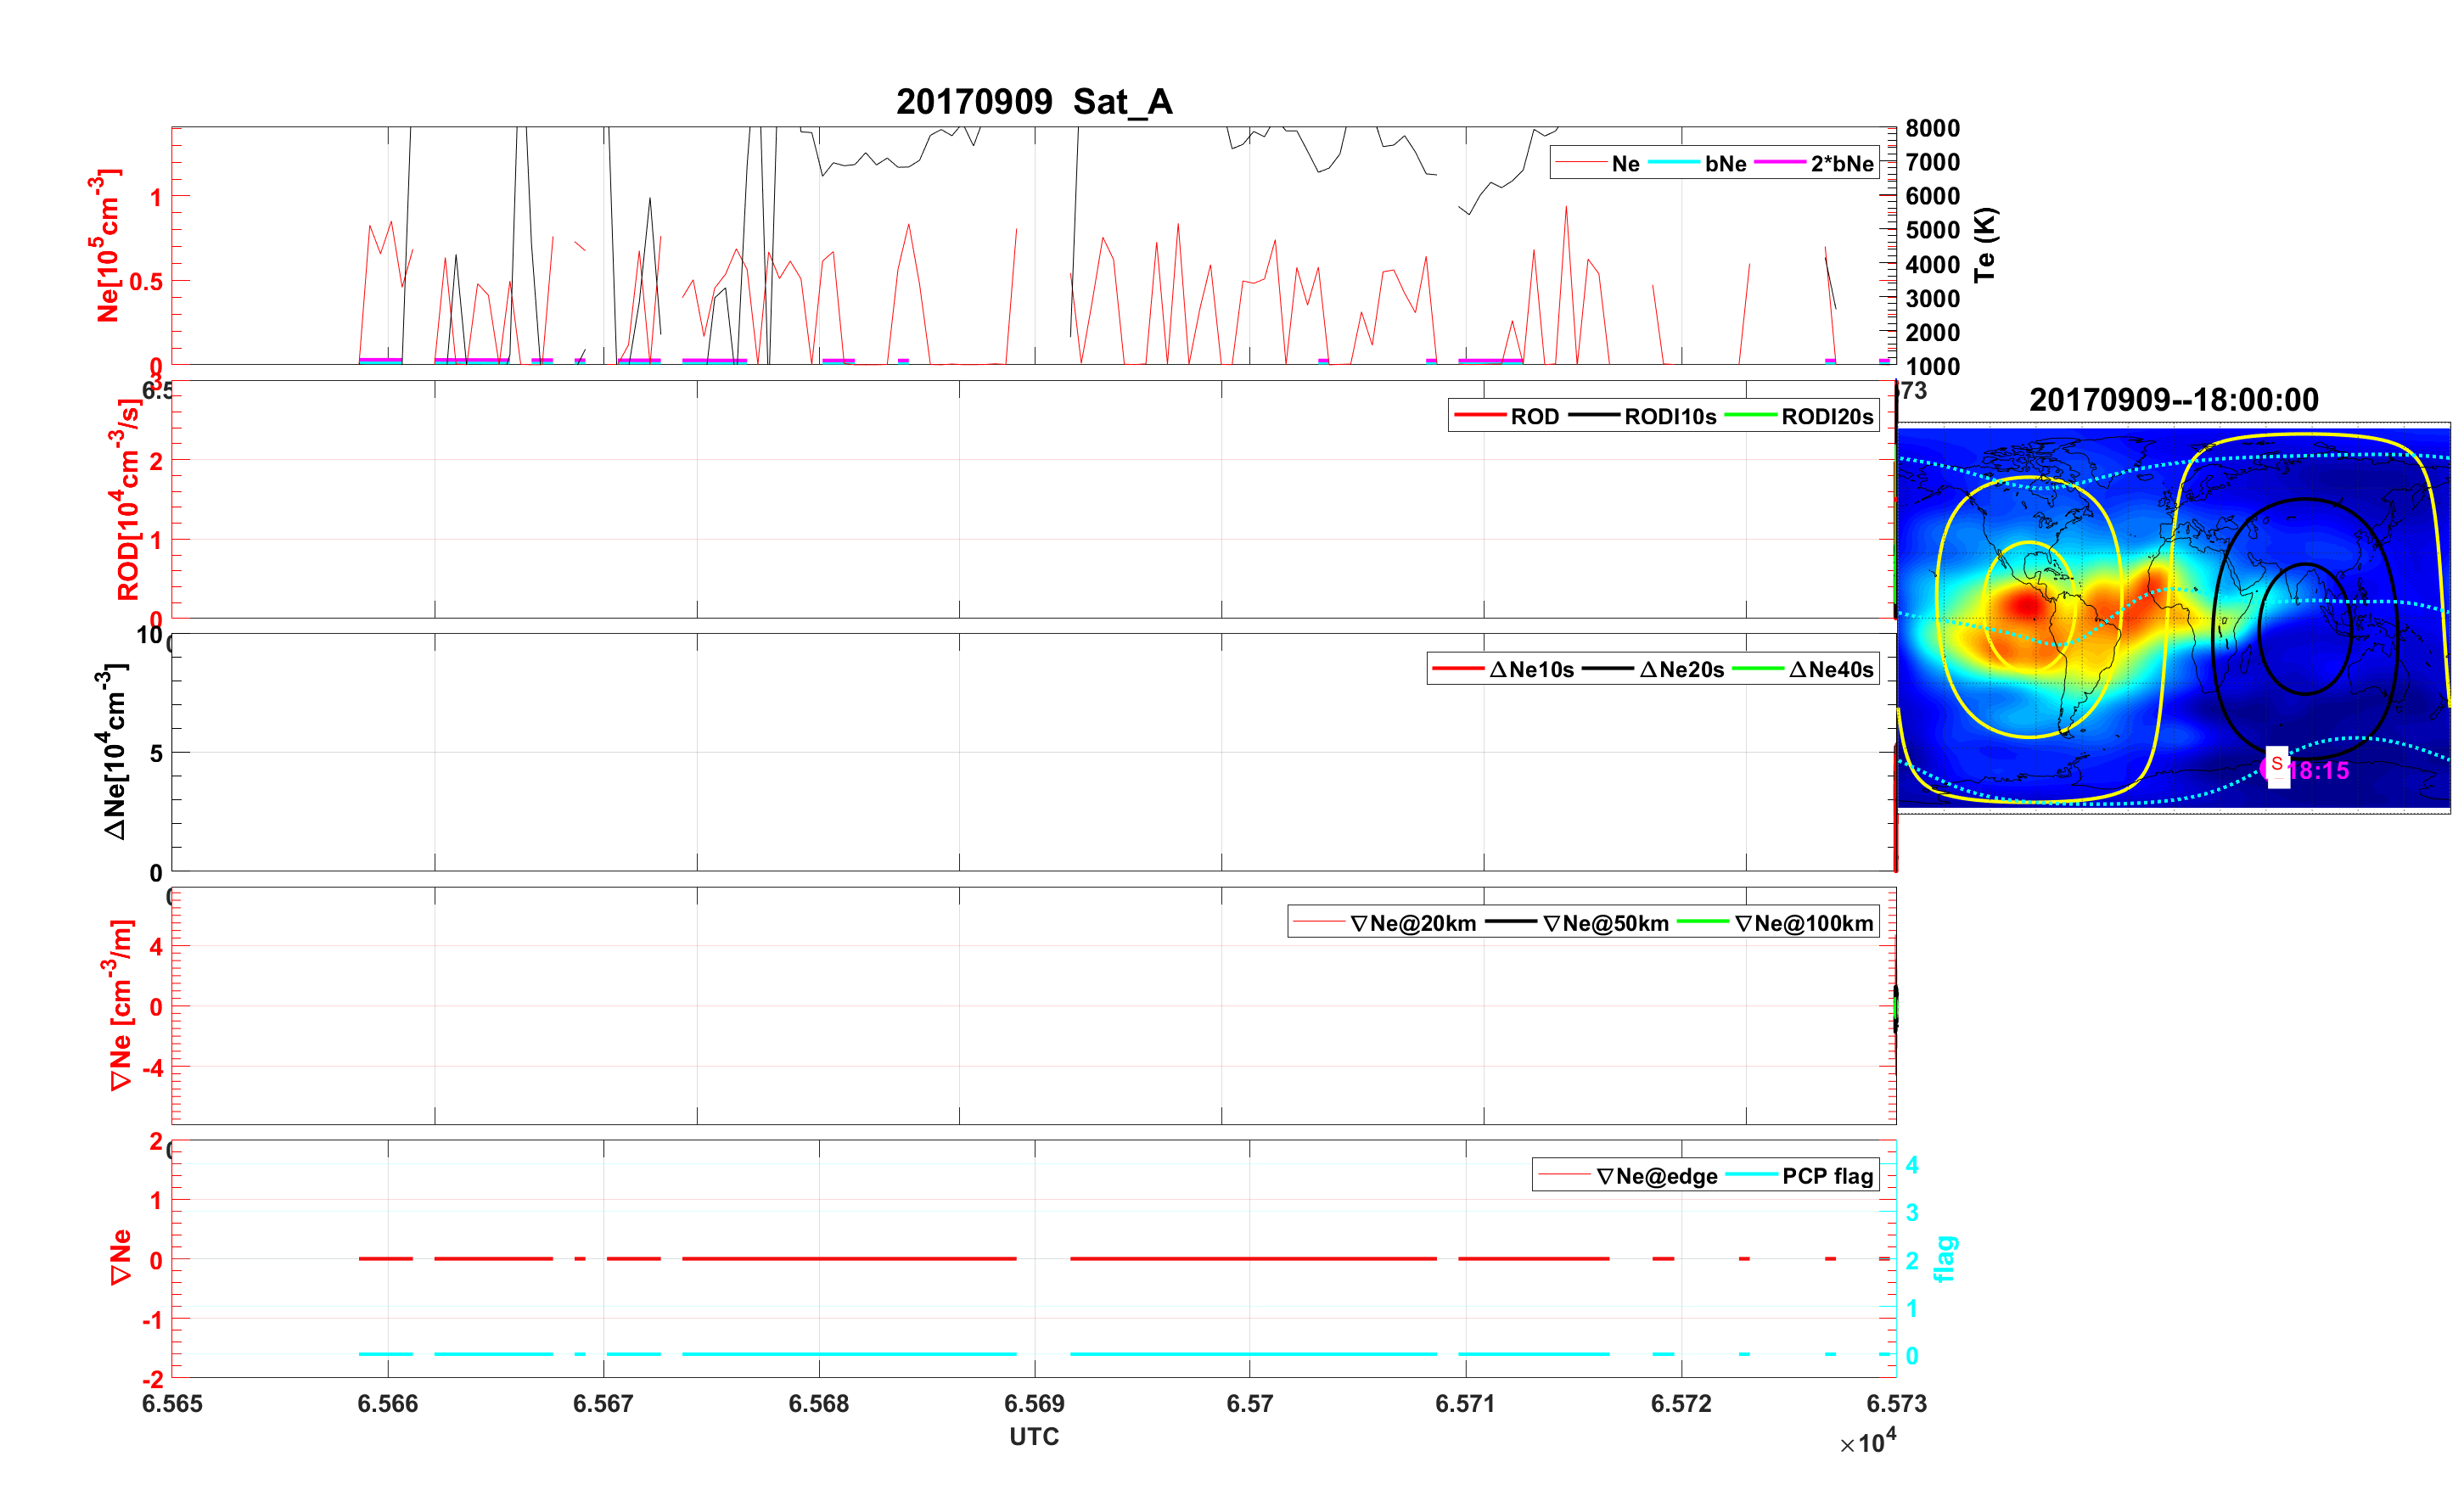Viewport: 2464px width, 1490px height.
Task: Select the ∇Ne@20km legend entry
Action: [1412, 923]
